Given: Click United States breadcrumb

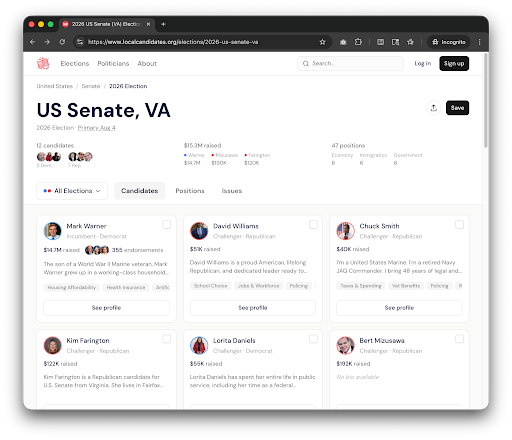Looking at the screenshot, I should click(55, 86).
